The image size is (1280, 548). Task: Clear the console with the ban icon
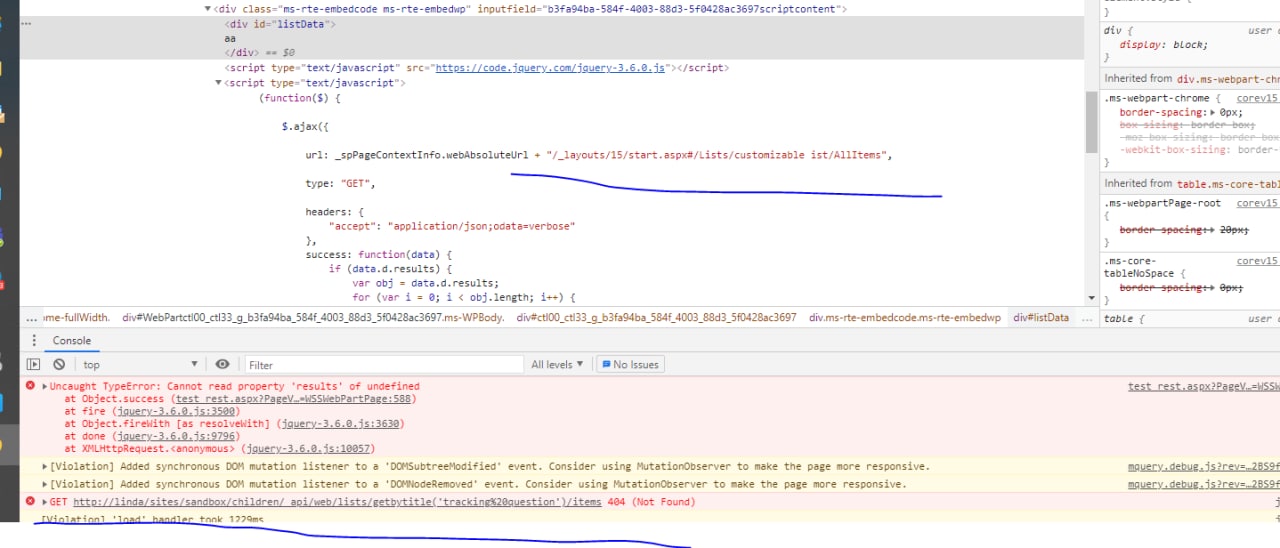tap(59, 365)
